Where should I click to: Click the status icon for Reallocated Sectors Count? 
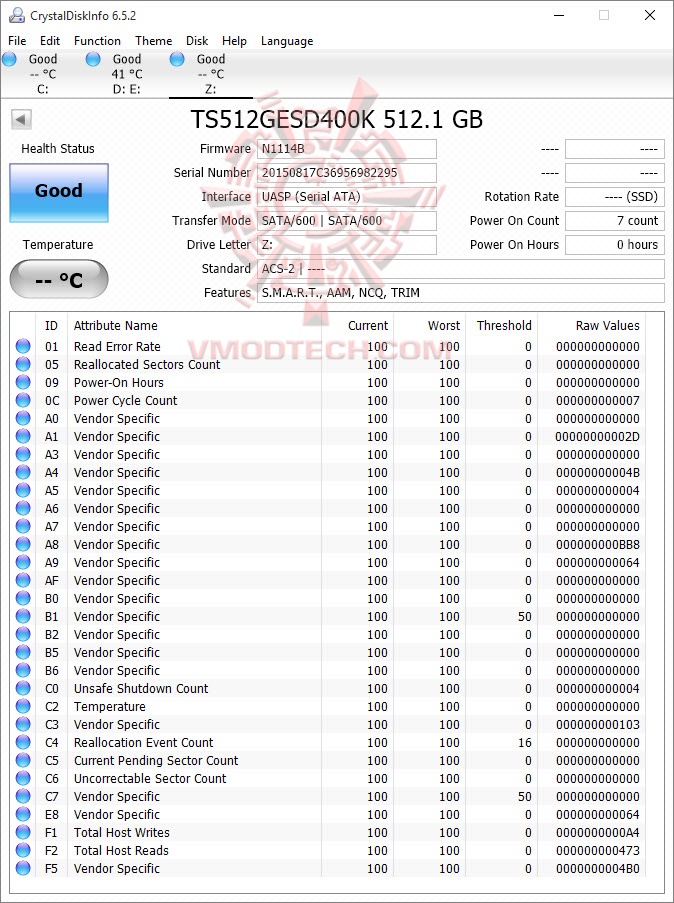(x=23, y=364)
